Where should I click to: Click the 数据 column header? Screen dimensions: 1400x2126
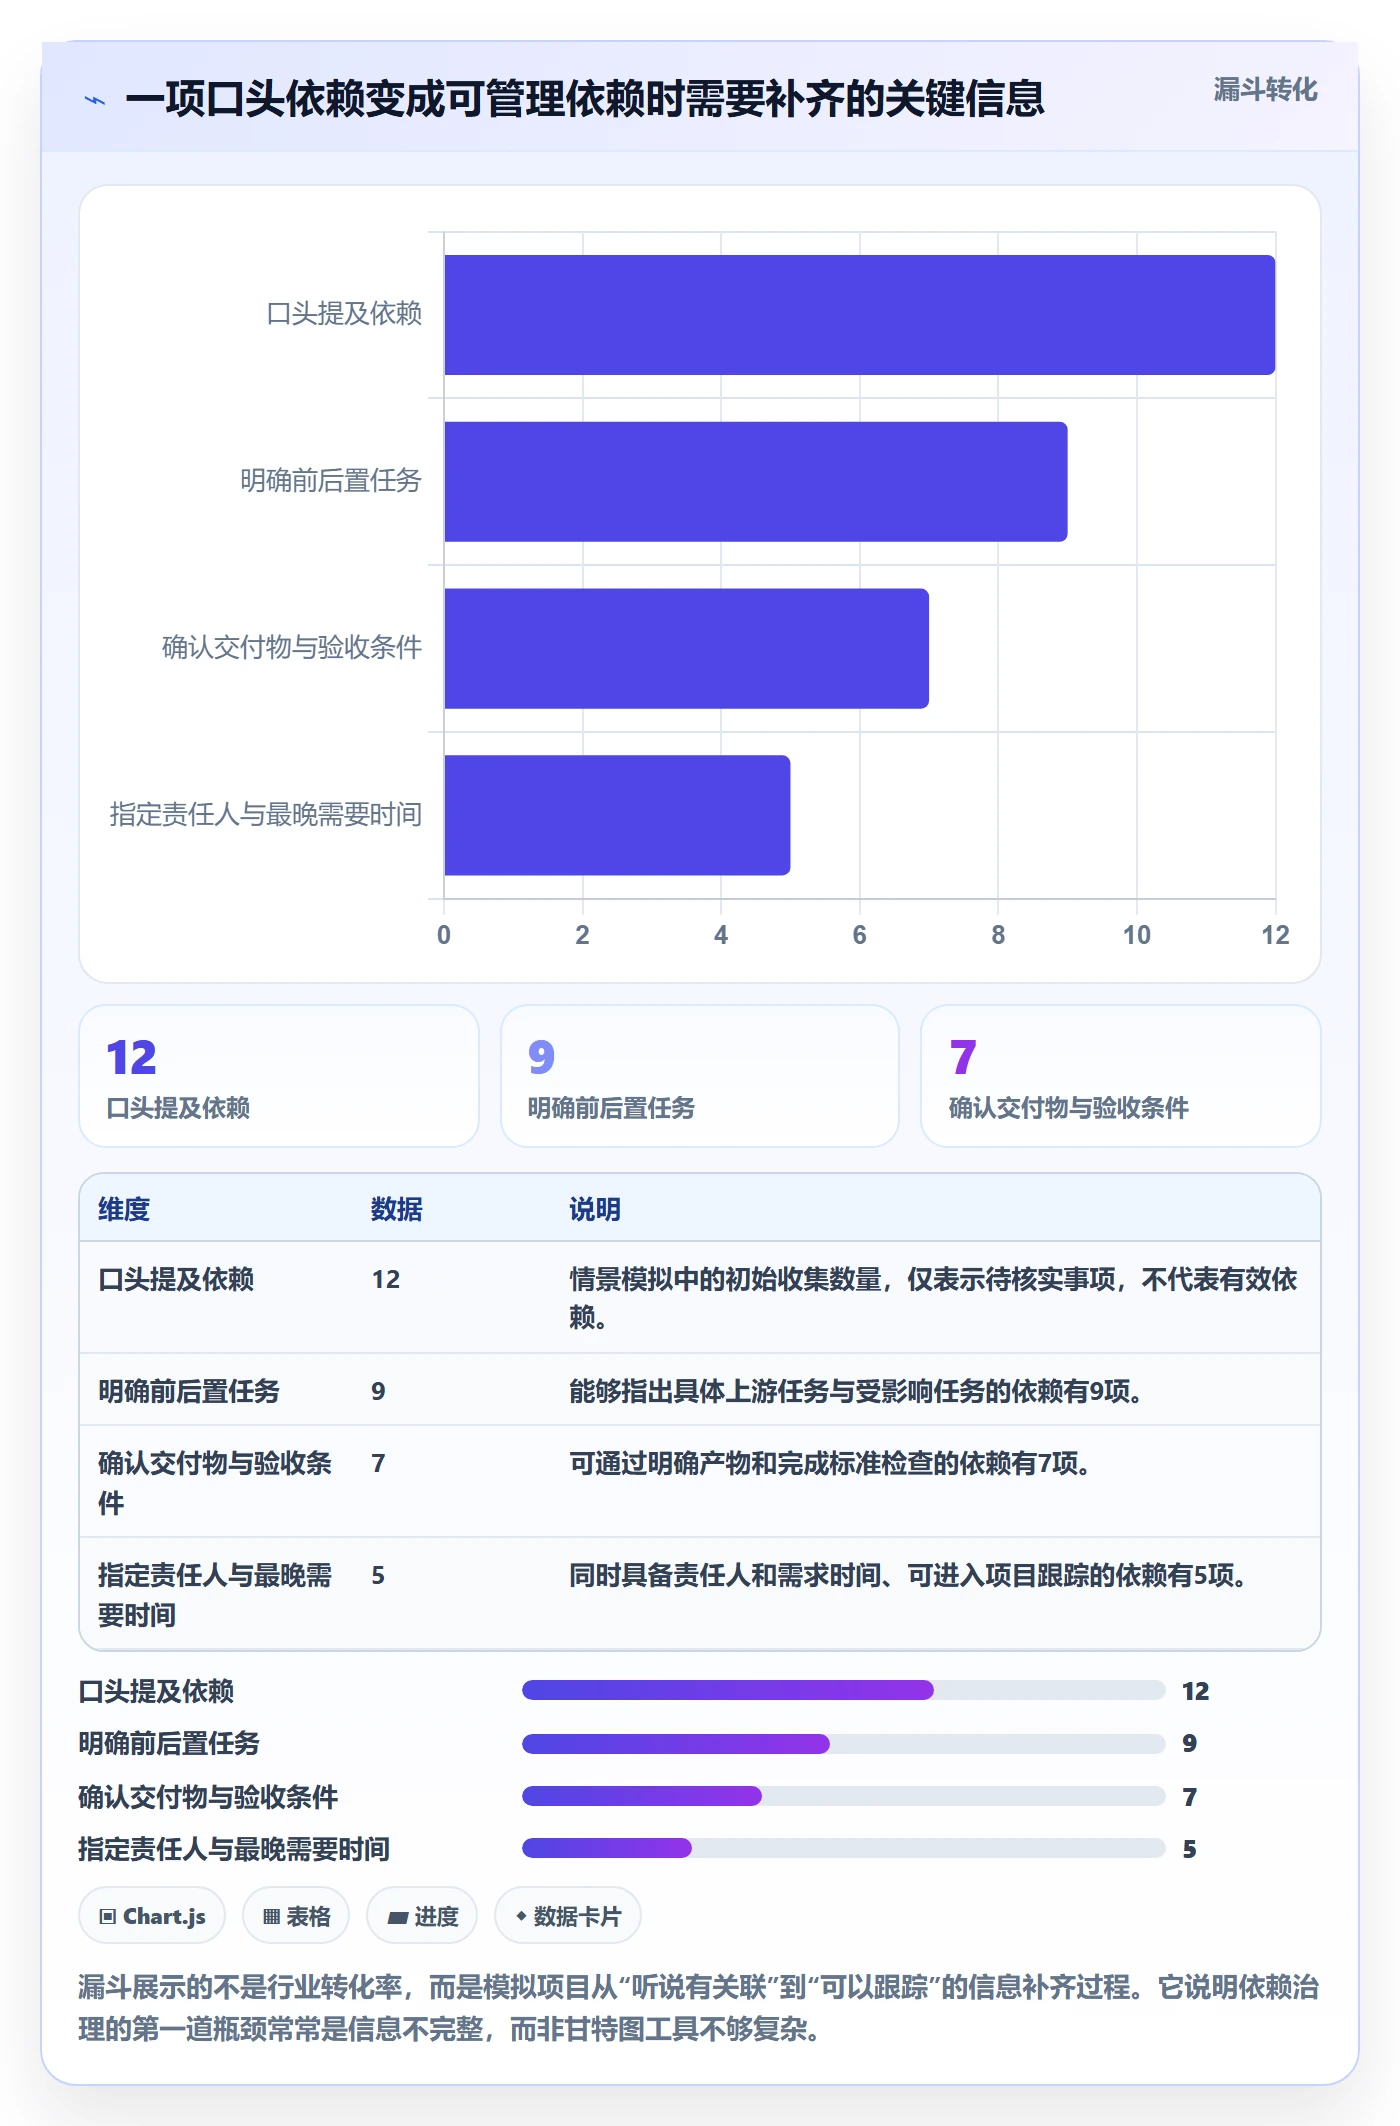point(397,1209)
